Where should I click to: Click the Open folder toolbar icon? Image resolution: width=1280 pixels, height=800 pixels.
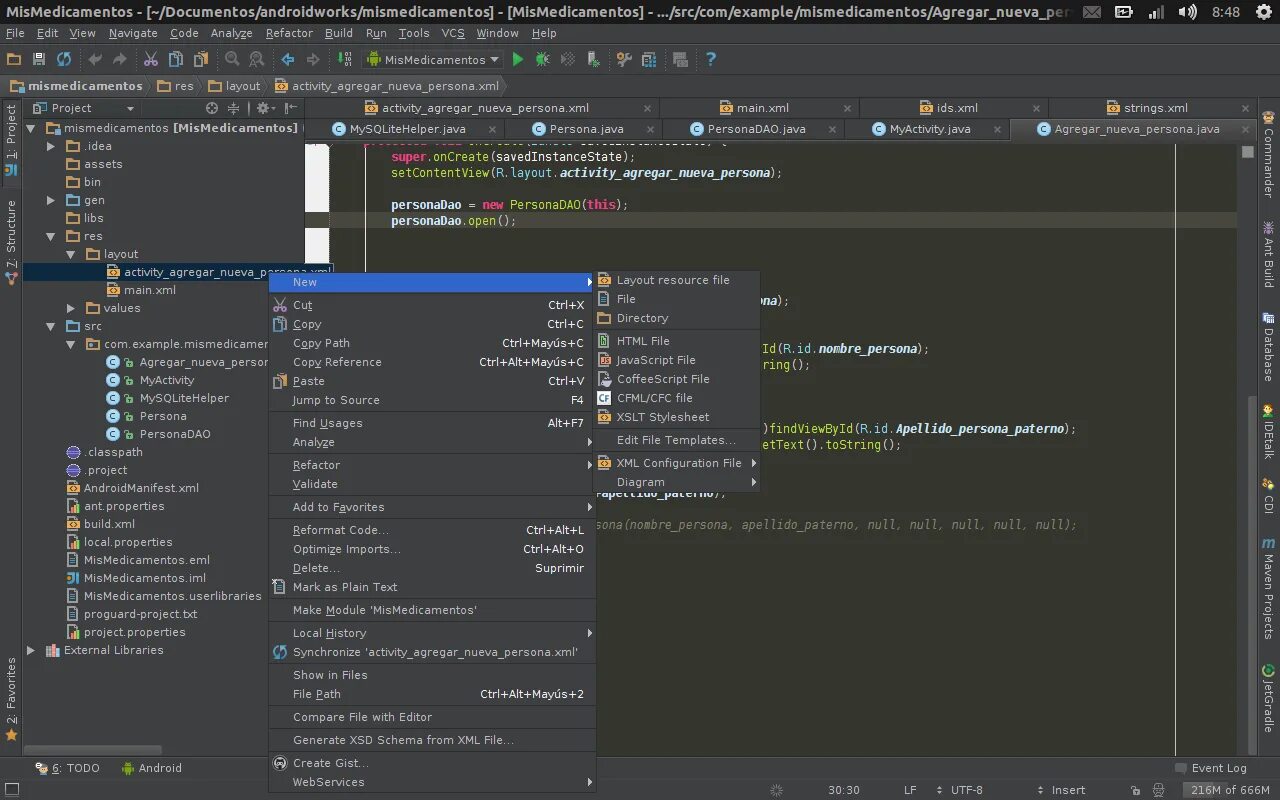click(x=14, y=60)
